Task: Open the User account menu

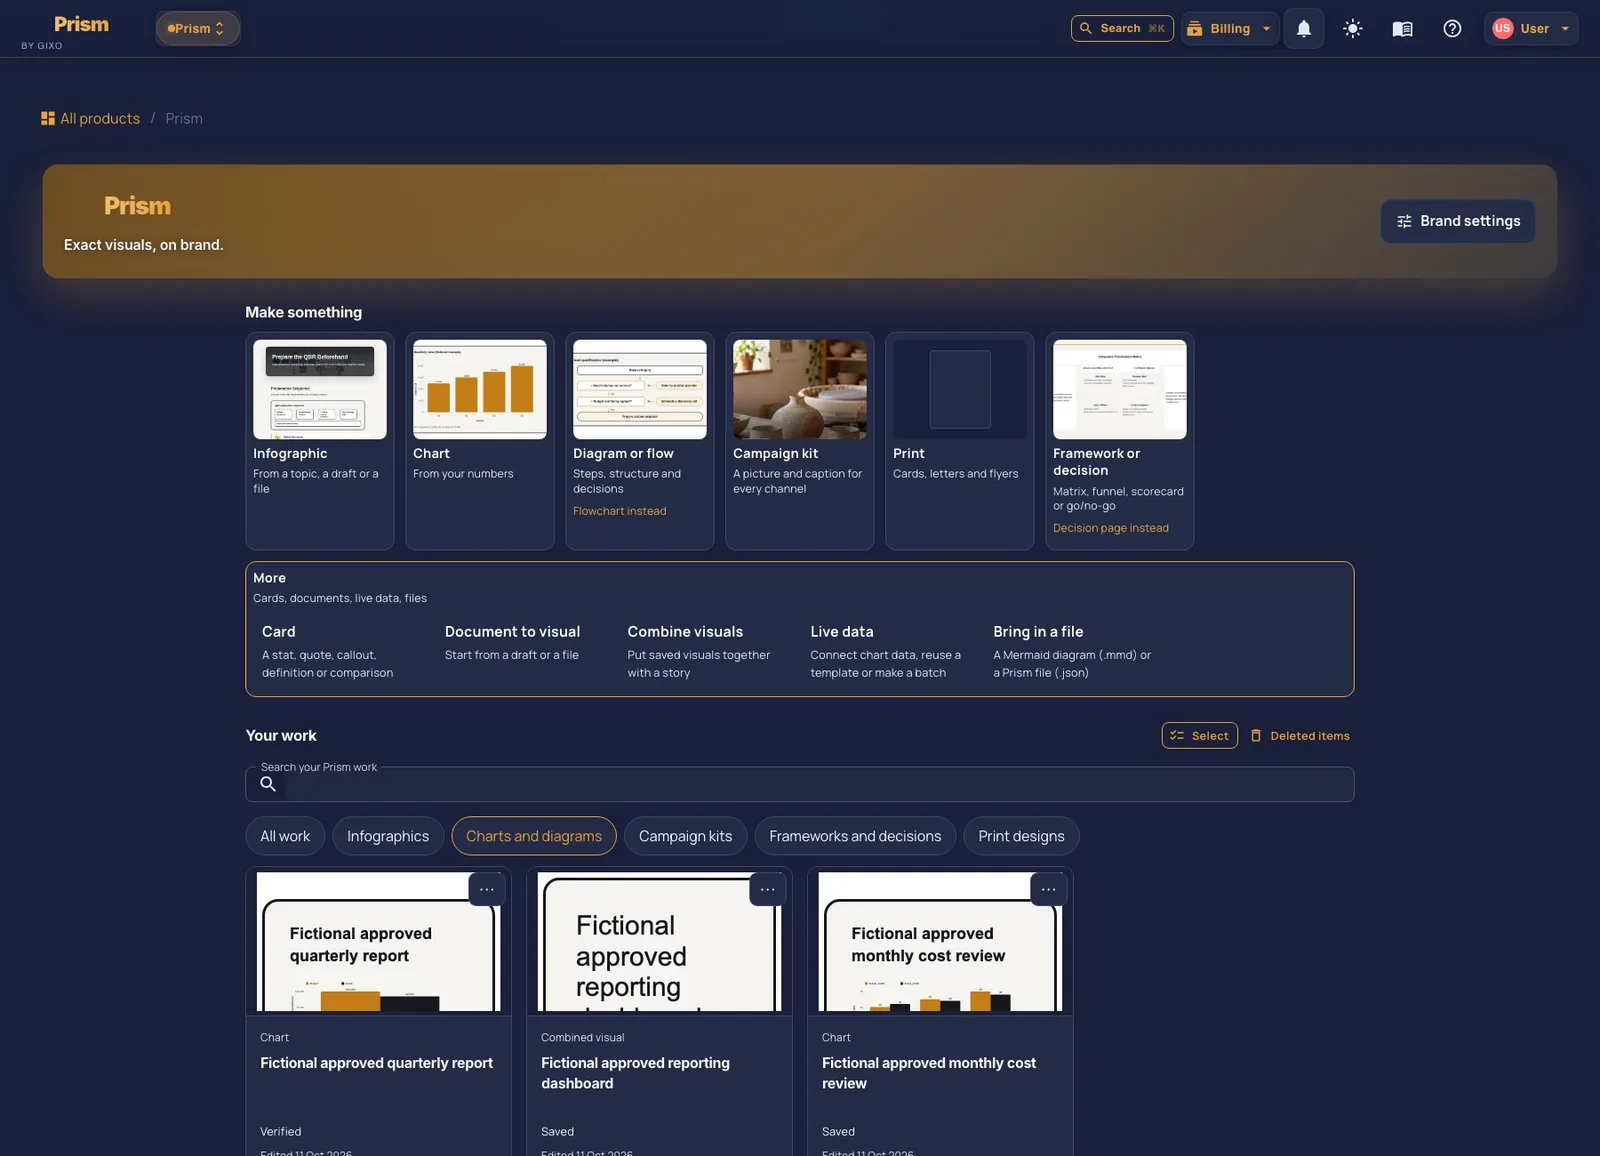Action: (x=1531, y=29)
